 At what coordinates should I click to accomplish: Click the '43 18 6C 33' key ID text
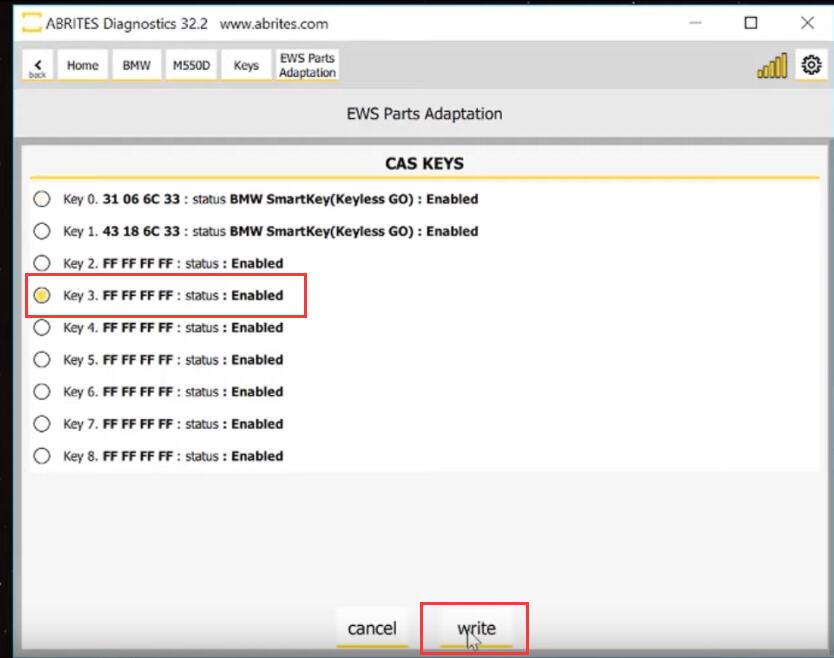click(141, 231)
